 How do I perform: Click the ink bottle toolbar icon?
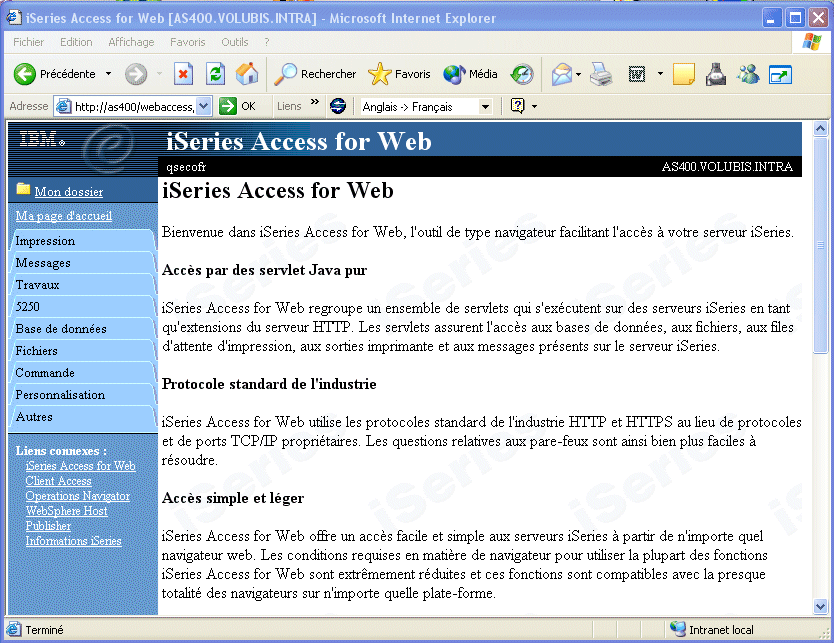pos(716,74)
